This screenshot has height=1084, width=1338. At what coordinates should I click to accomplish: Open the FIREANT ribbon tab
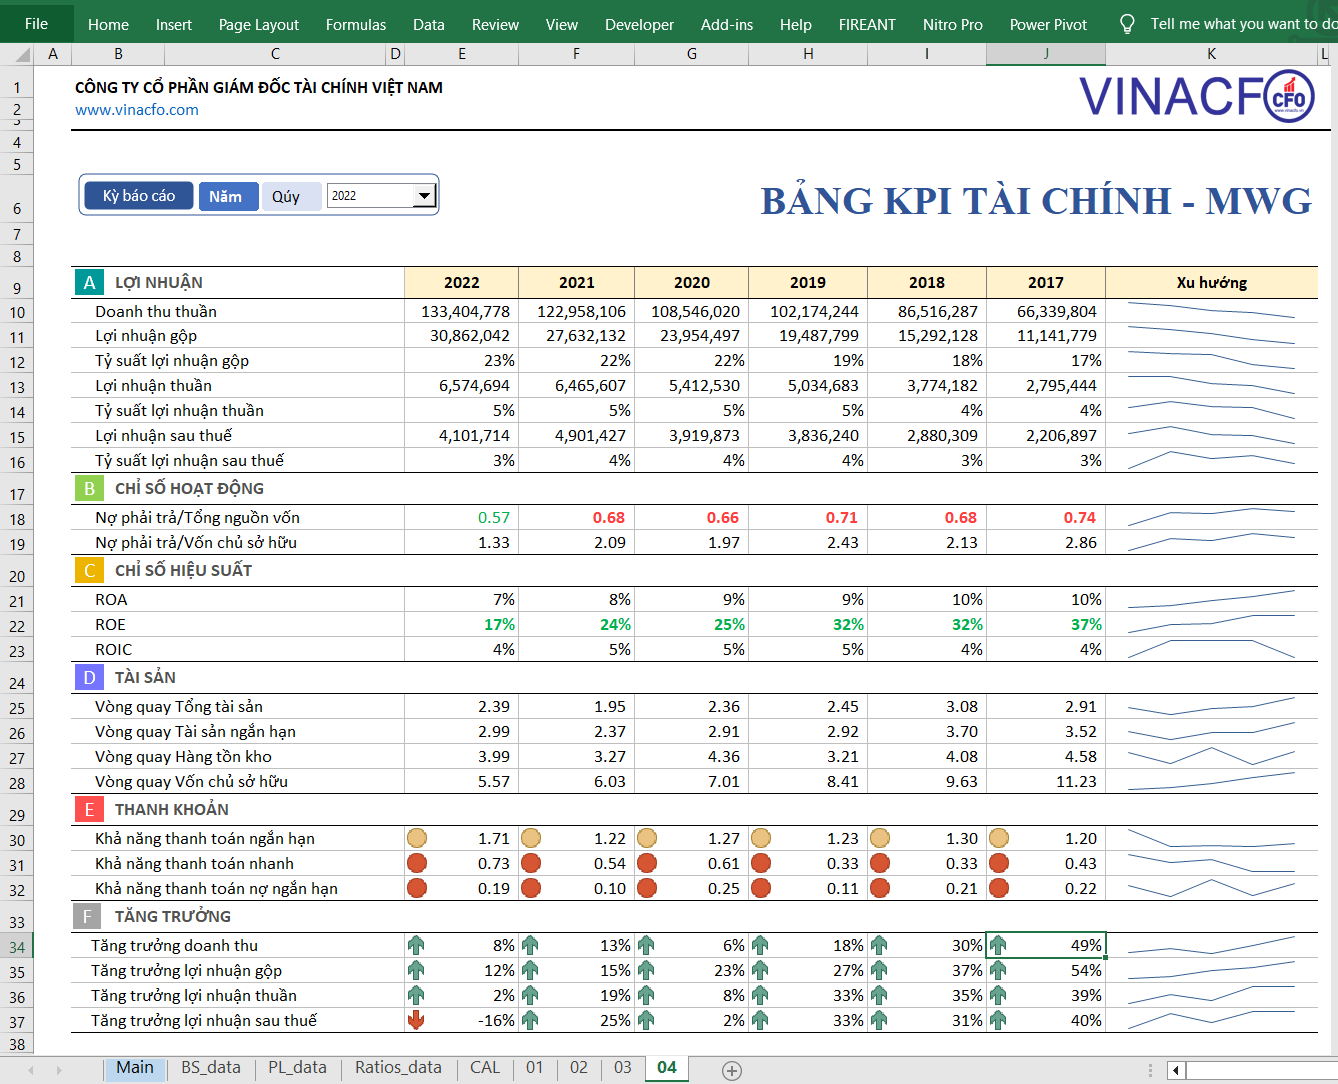867,24
